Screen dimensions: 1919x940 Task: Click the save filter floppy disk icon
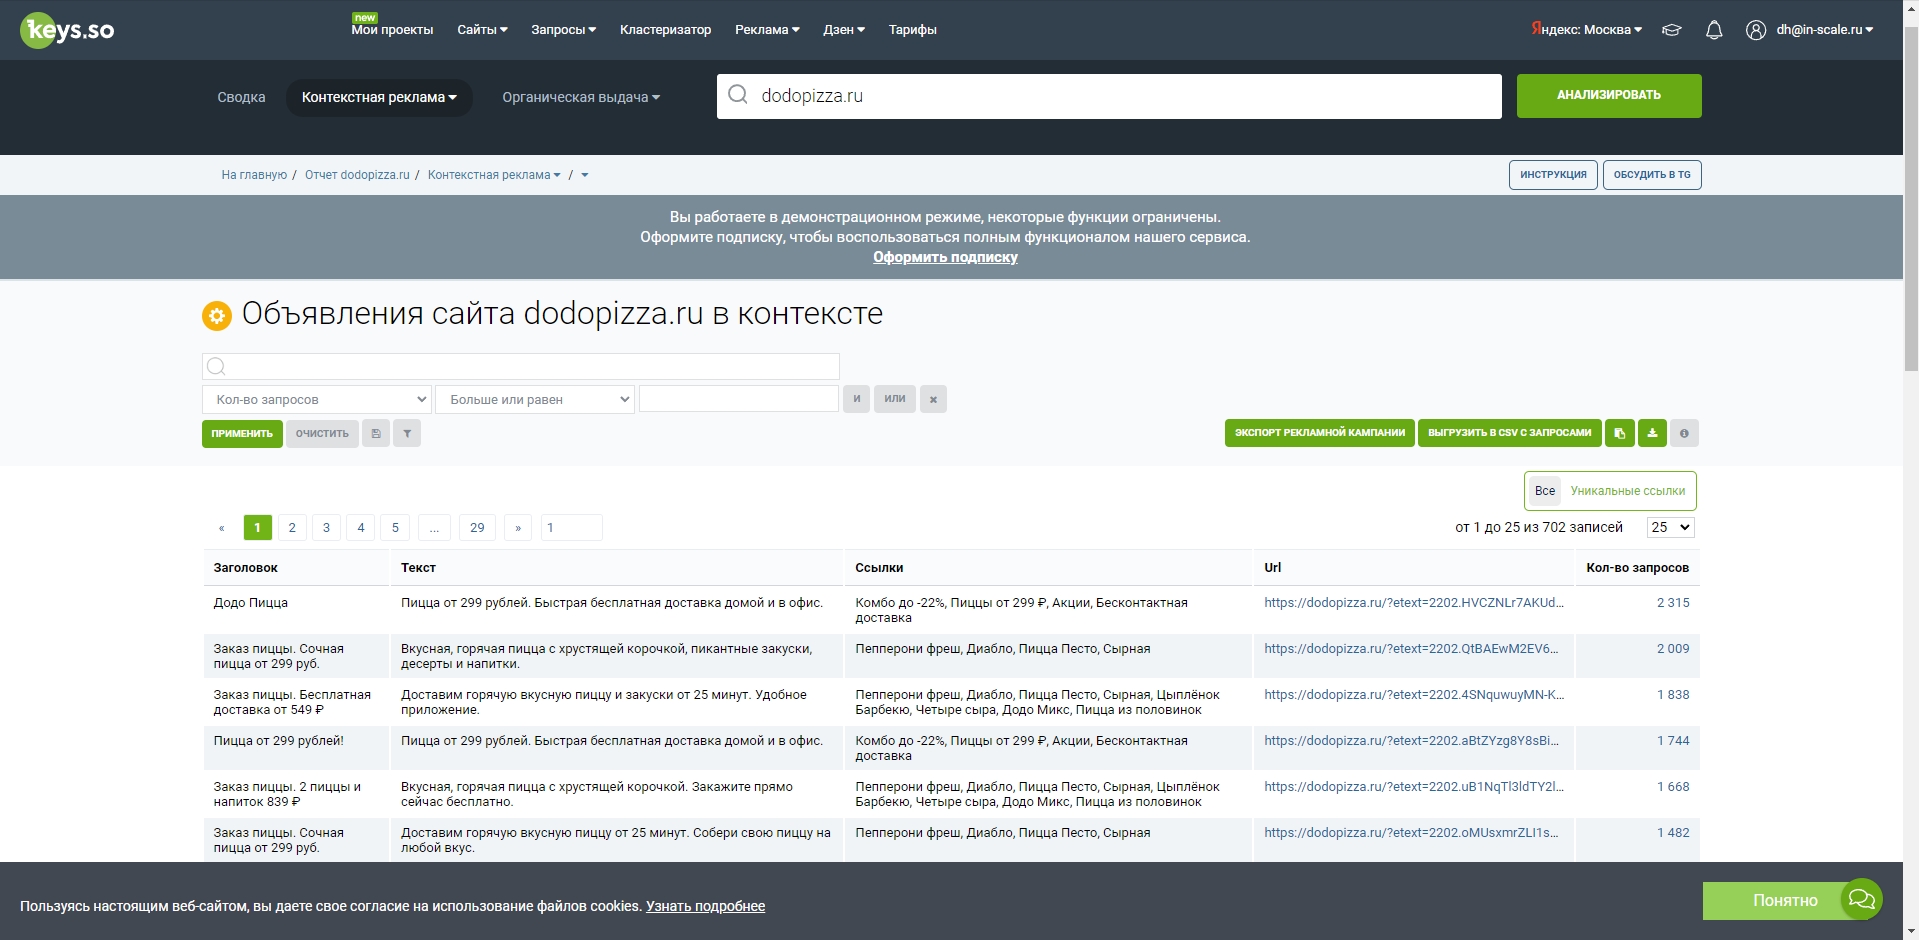pyautogui.click(x=376, y=433)
